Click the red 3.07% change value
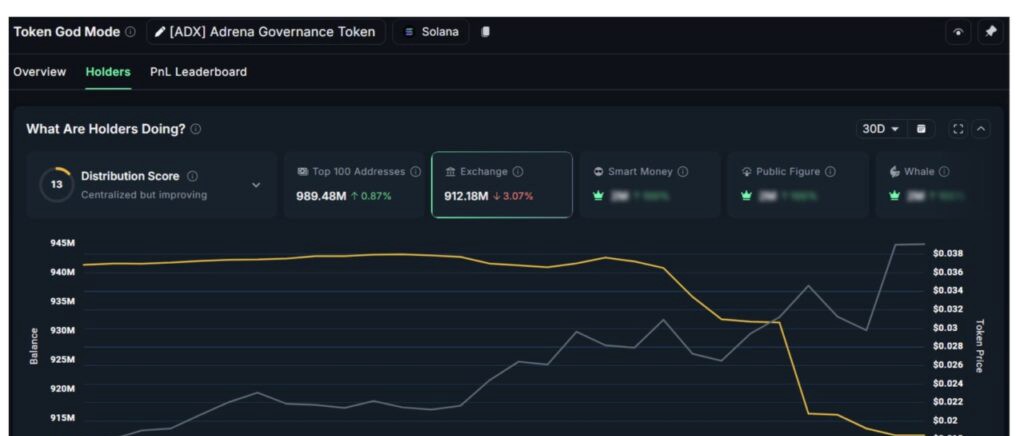The height and width of the screenshot is (436, 1024). [x=513, y=196]
